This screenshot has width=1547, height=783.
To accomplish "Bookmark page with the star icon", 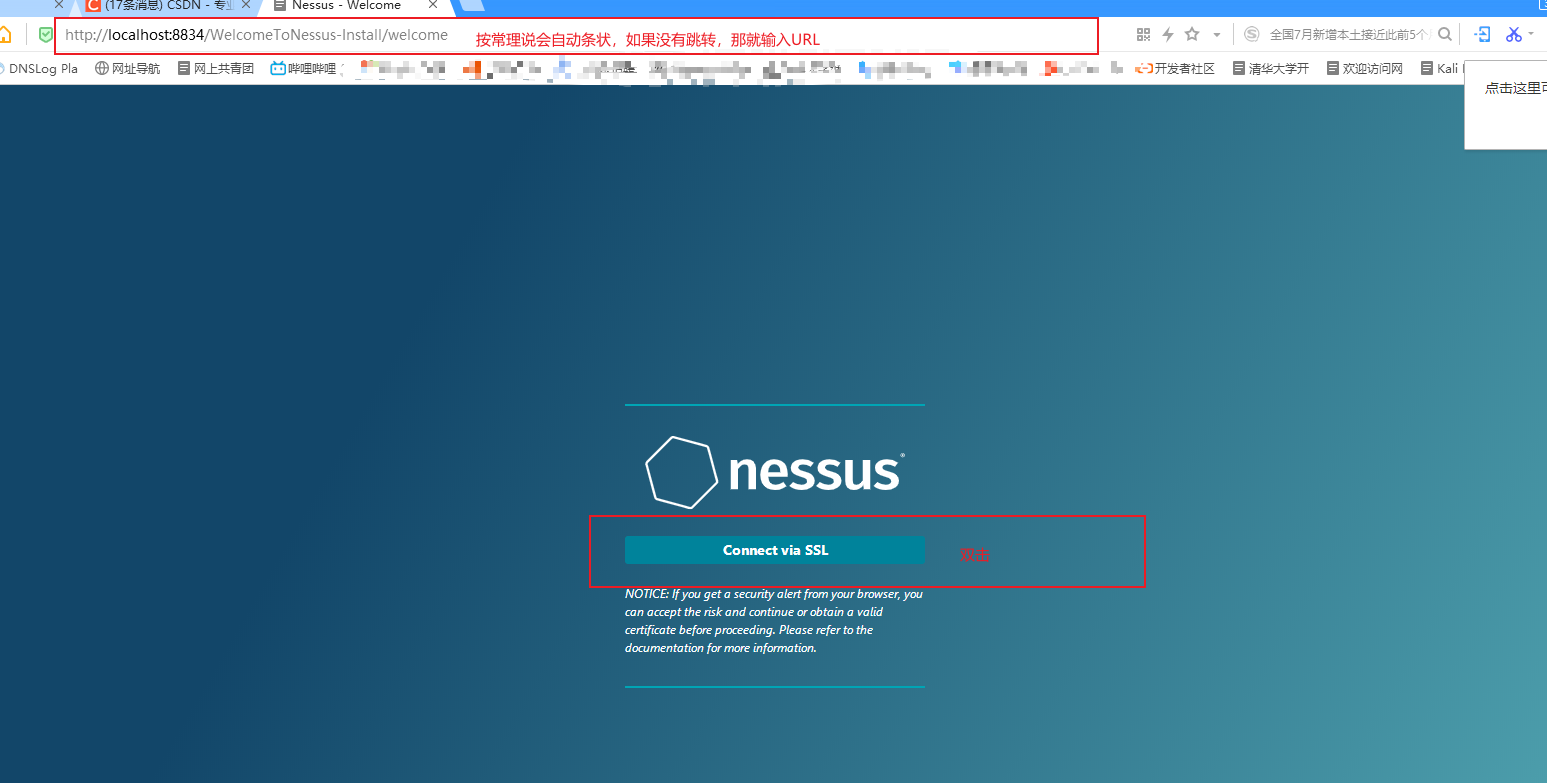I will pos(1192,34).
